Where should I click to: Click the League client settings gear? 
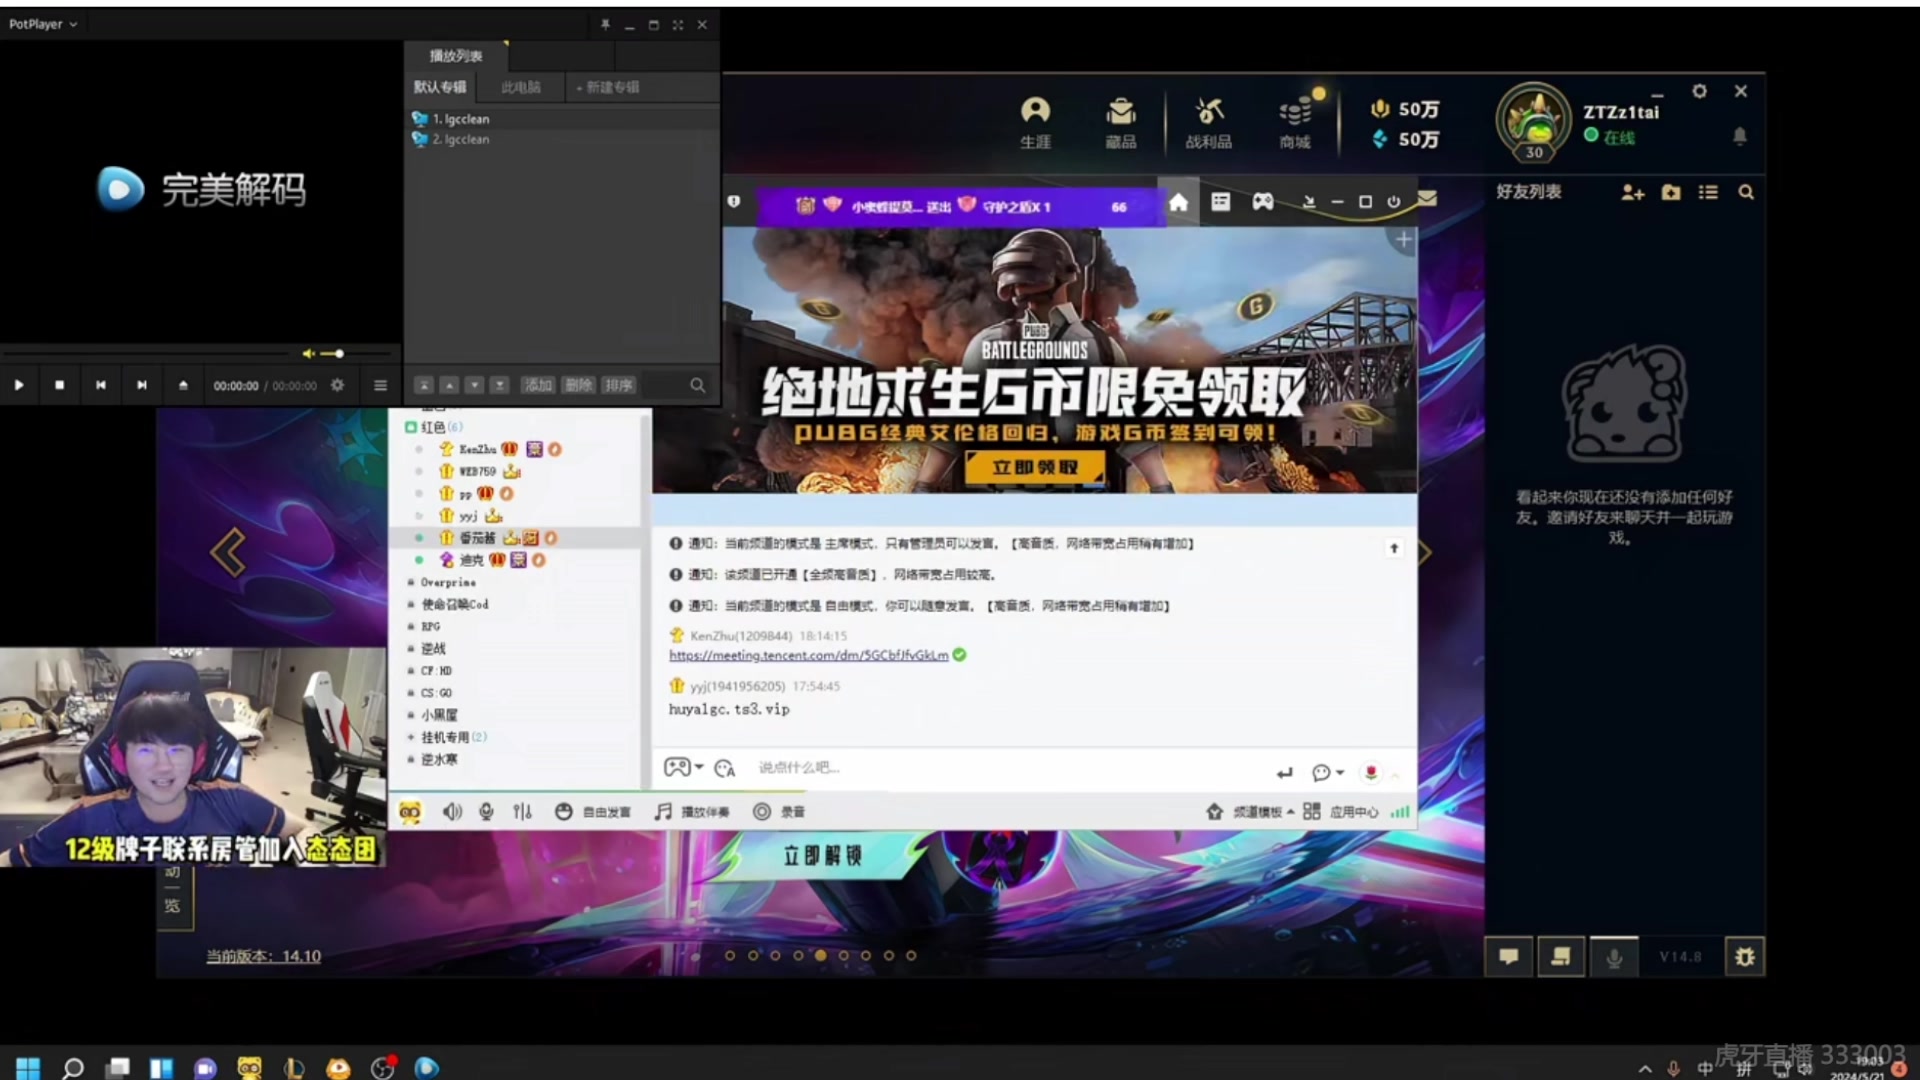click(1699, 91)
